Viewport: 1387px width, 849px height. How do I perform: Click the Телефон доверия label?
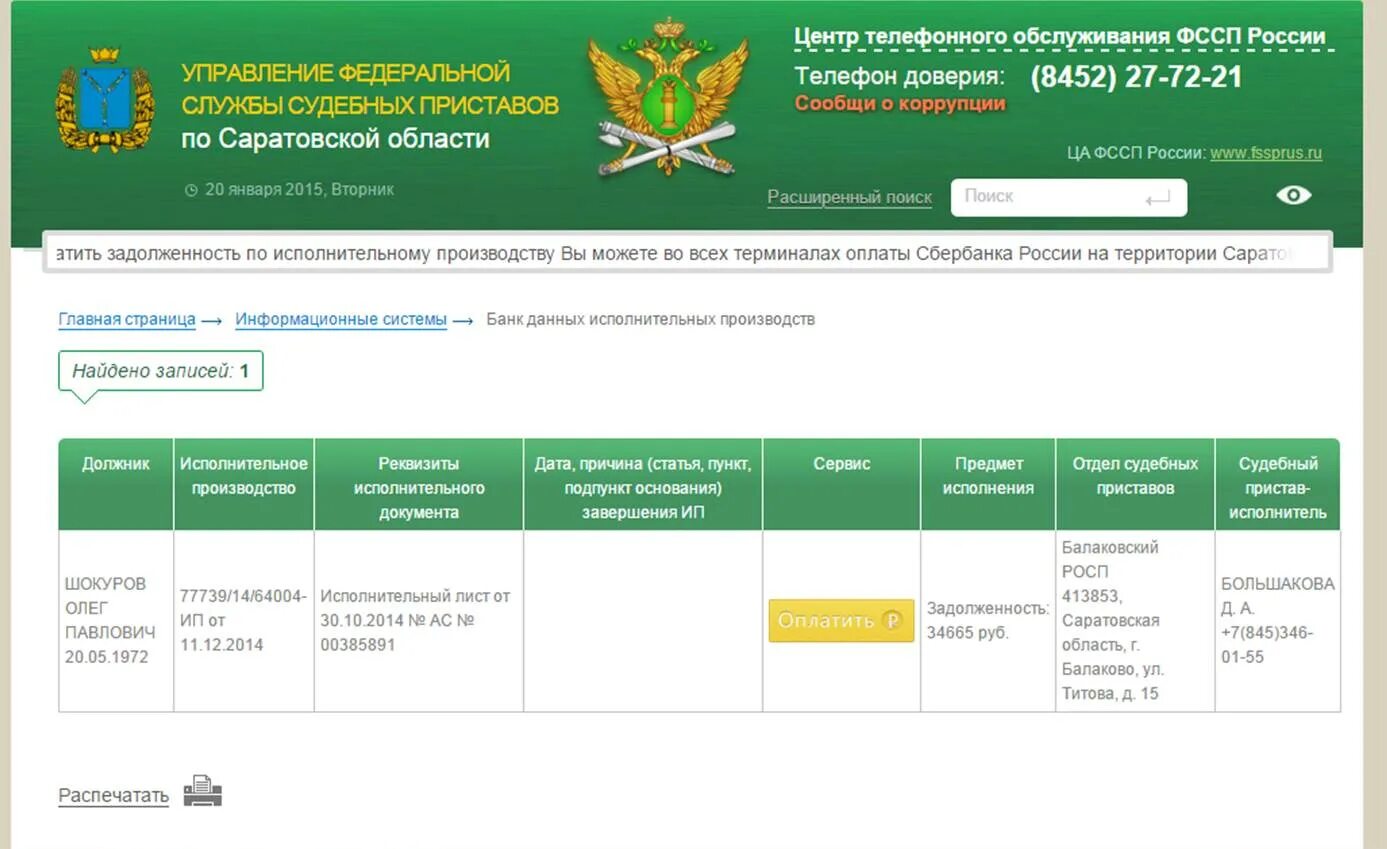click(899, 76)
